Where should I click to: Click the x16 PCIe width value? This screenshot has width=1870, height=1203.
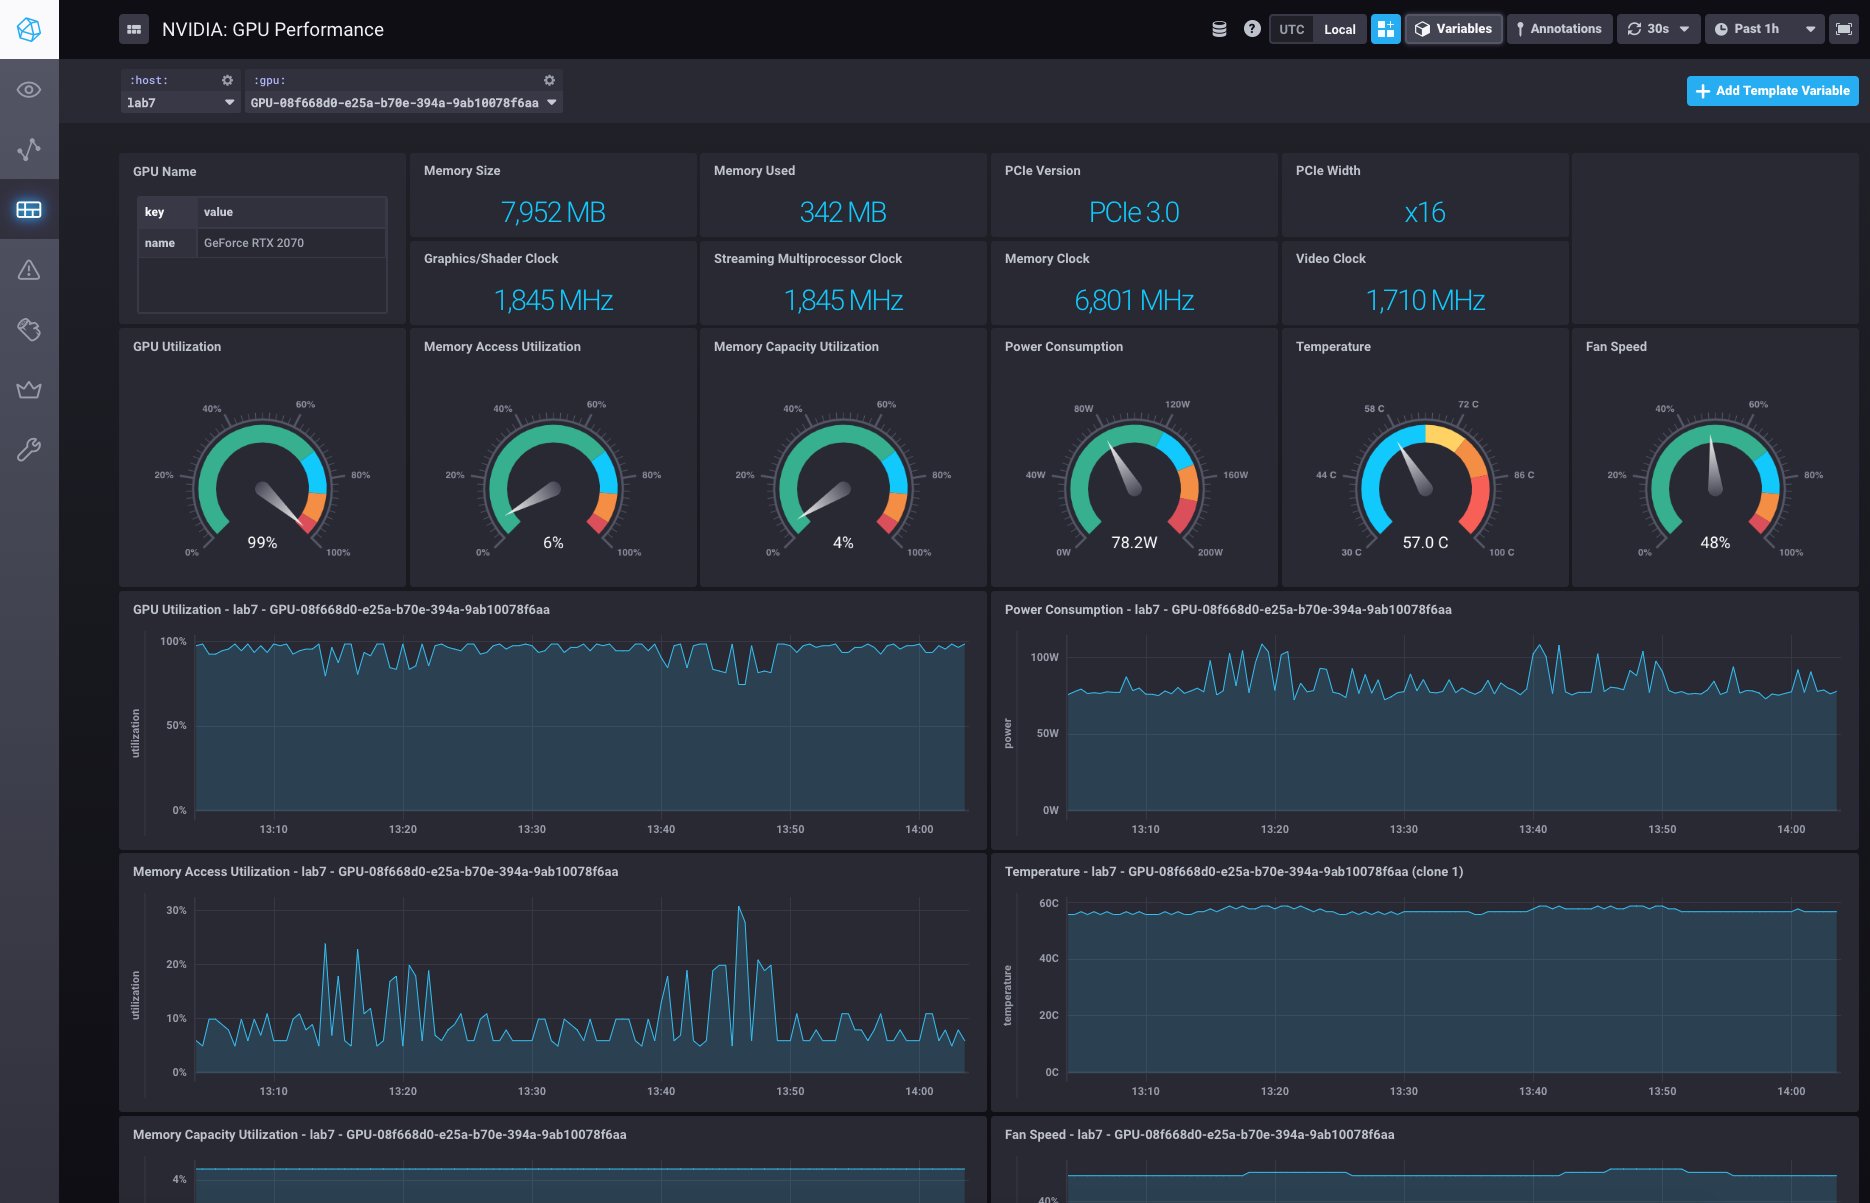(x=1425, y=212)
